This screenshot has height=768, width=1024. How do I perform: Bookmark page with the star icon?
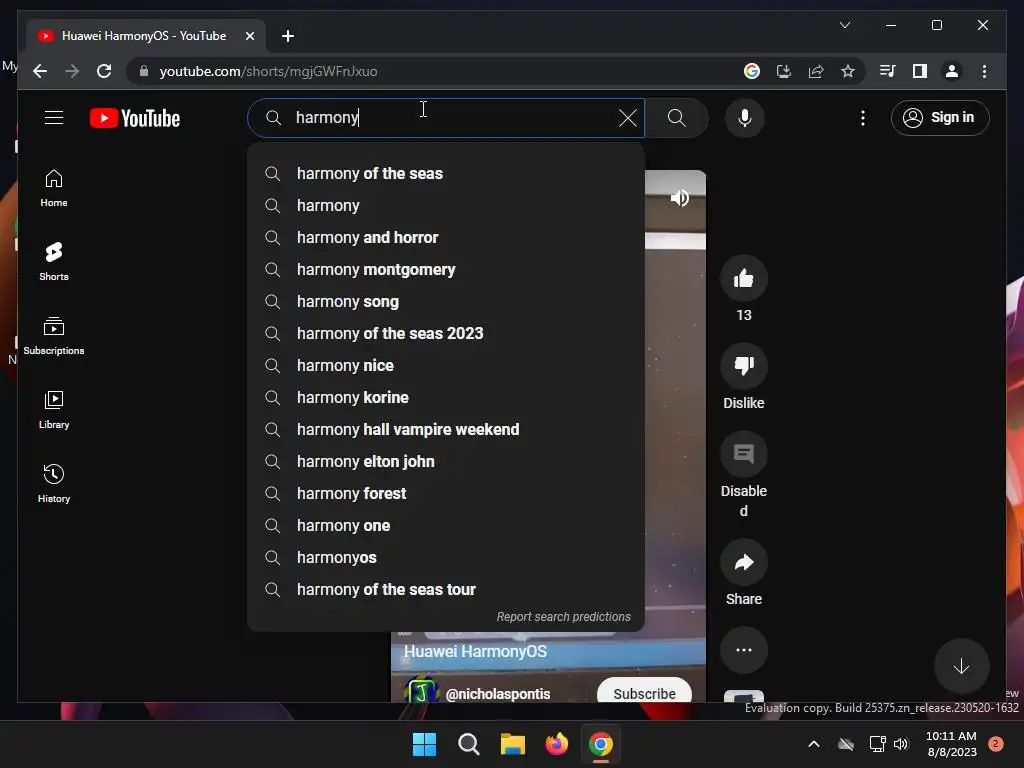tap(848, 71)
